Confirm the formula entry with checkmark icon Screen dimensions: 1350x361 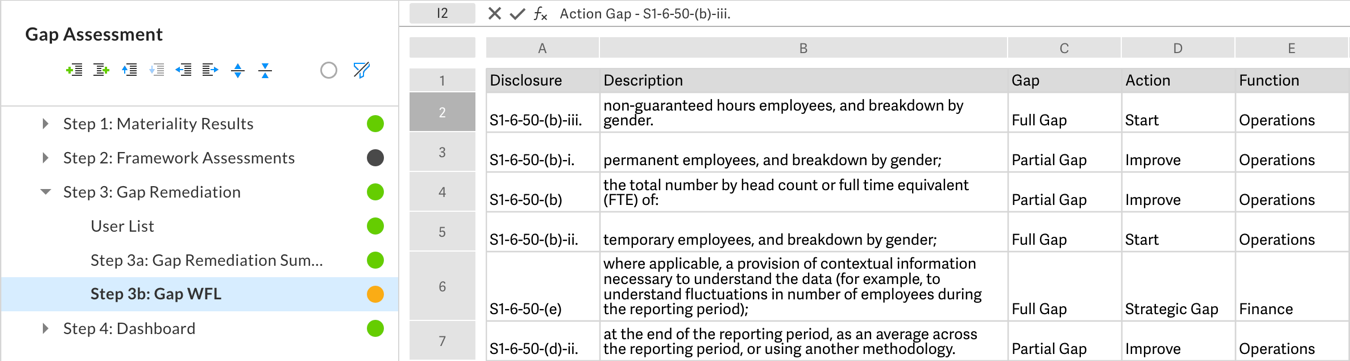(x=517, y=14)
